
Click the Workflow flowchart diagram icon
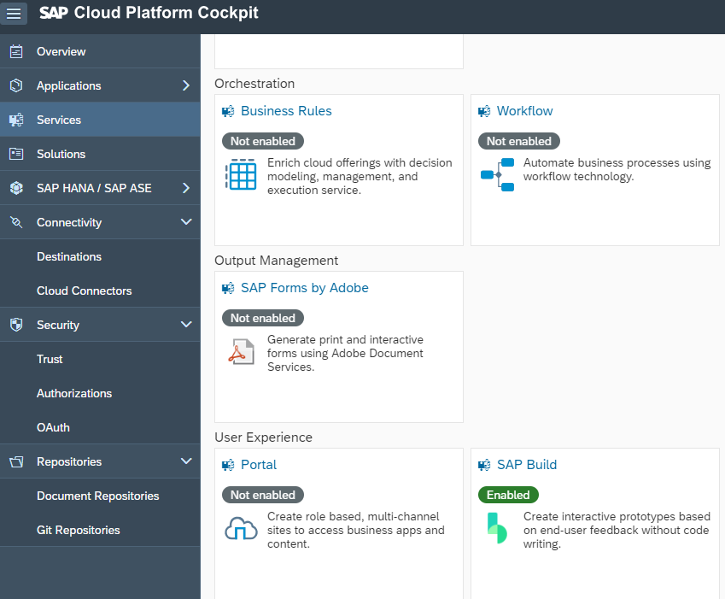tap(498, 174)
